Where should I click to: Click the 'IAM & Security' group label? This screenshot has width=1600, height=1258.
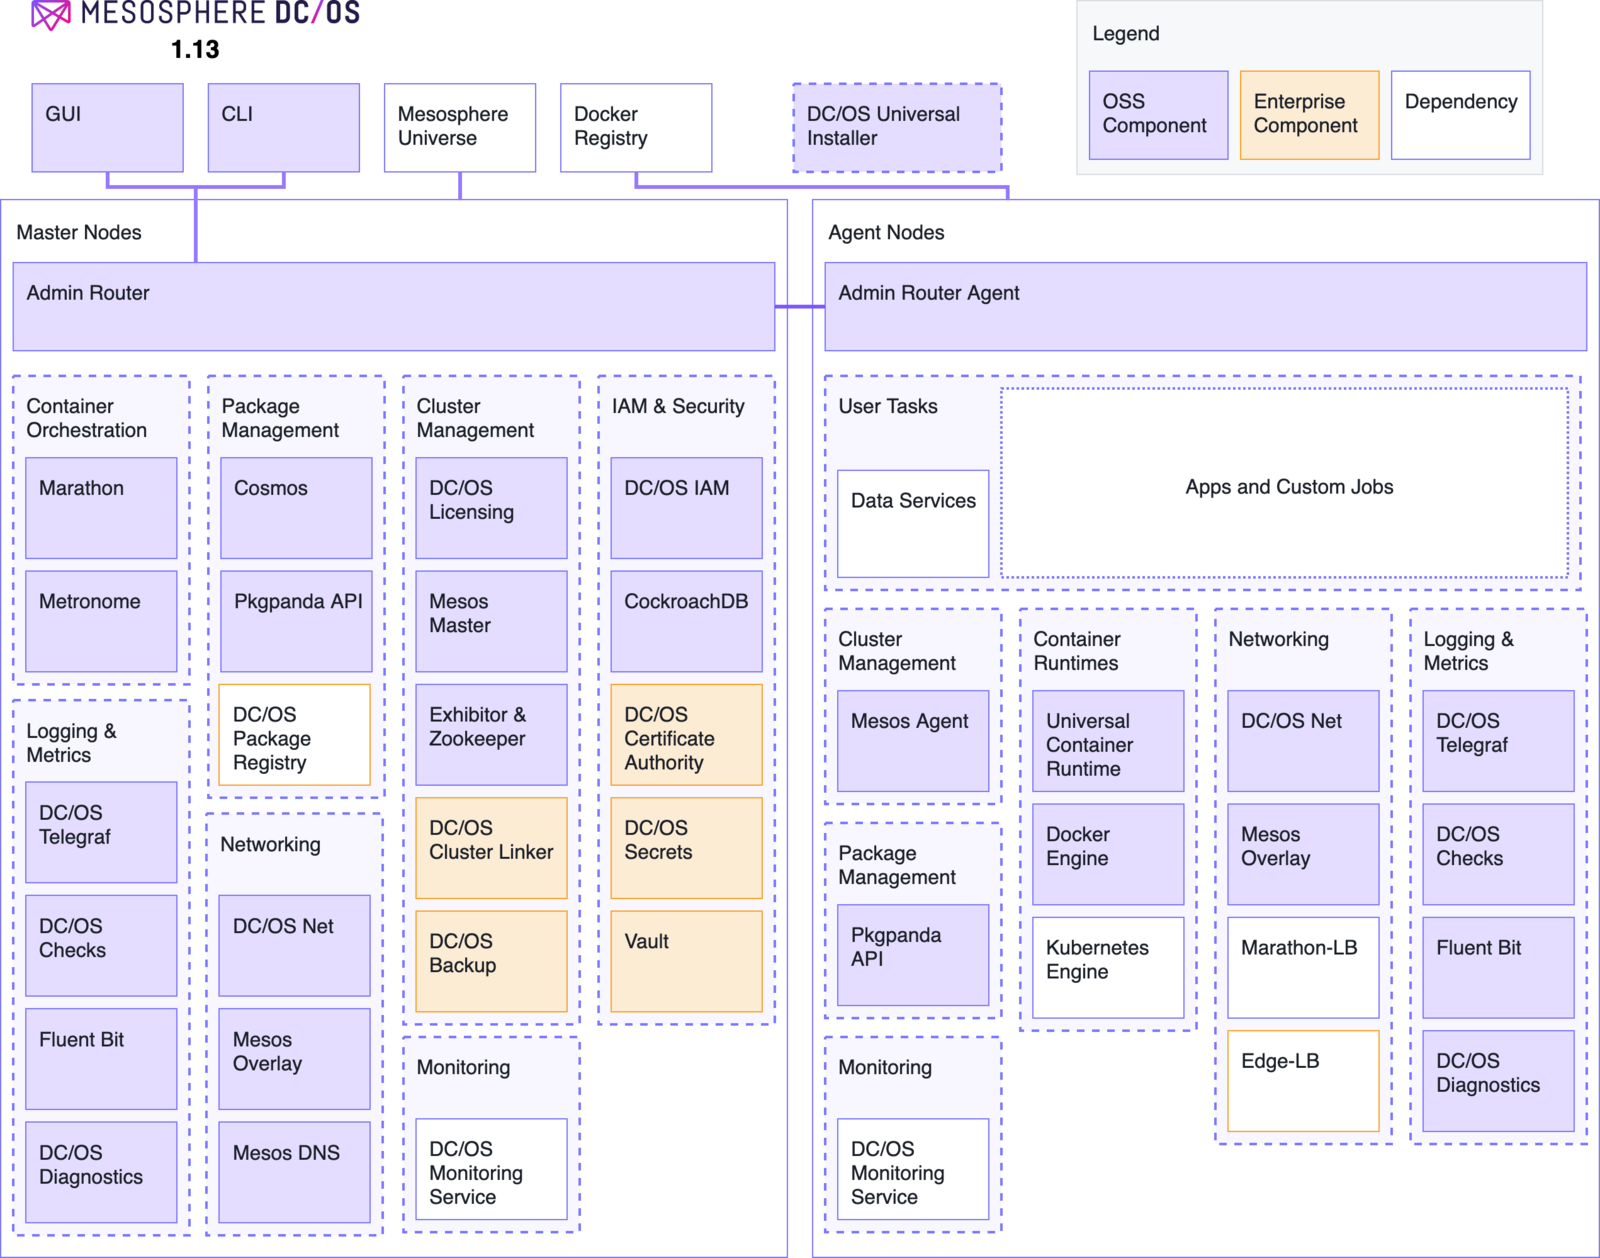pos(678,406)
